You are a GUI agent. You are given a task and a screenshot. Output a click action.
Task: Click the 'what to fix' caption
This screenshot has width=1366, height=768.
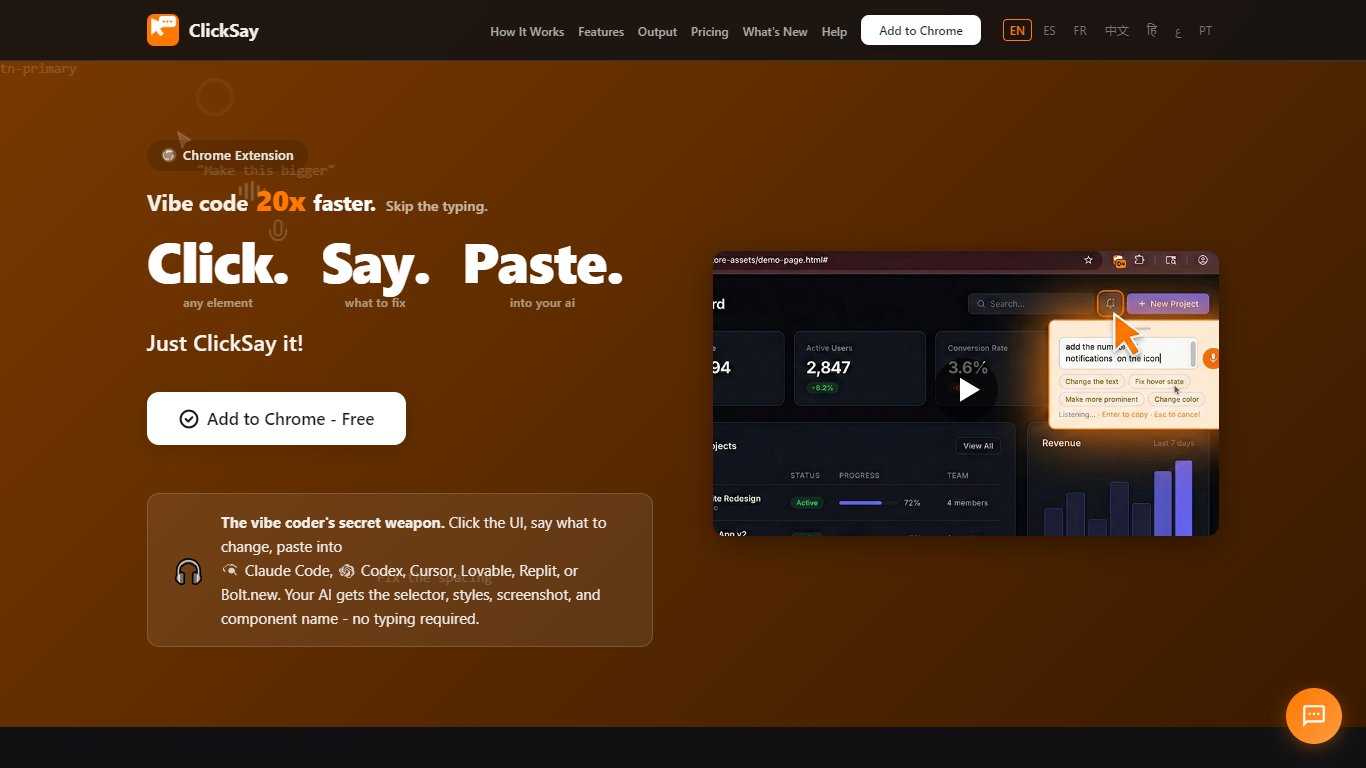click(375, 303)
